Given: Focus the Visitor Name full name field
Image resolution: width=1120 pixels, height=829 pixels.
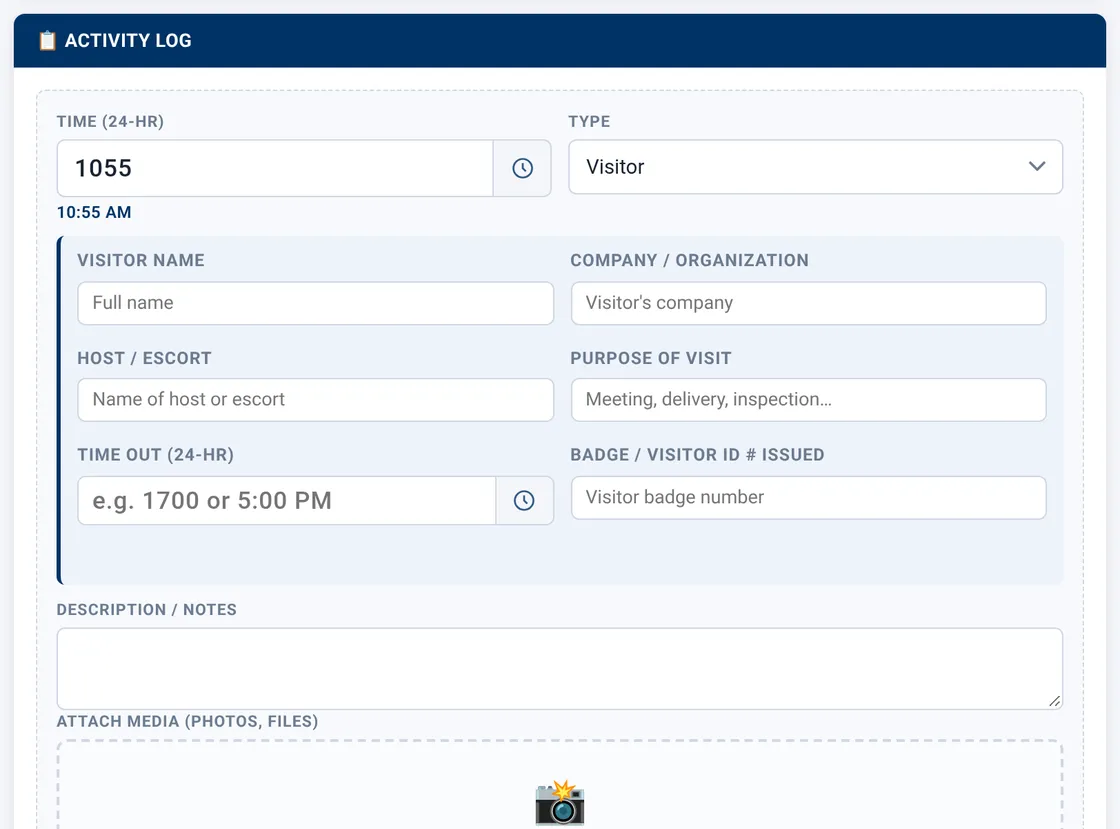Looking at the screenshot, I should 316,303.
